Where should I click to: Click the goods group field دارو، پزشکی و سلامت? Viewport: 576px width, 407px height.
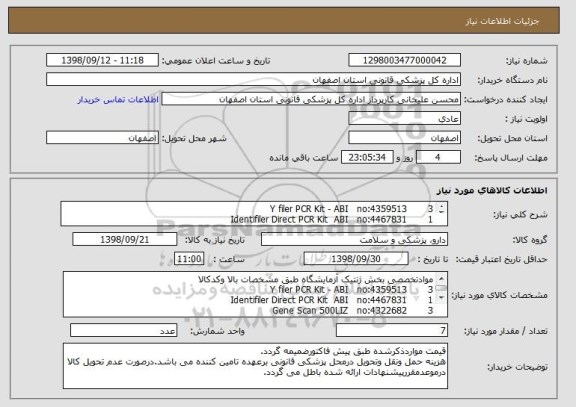[354, 240]
